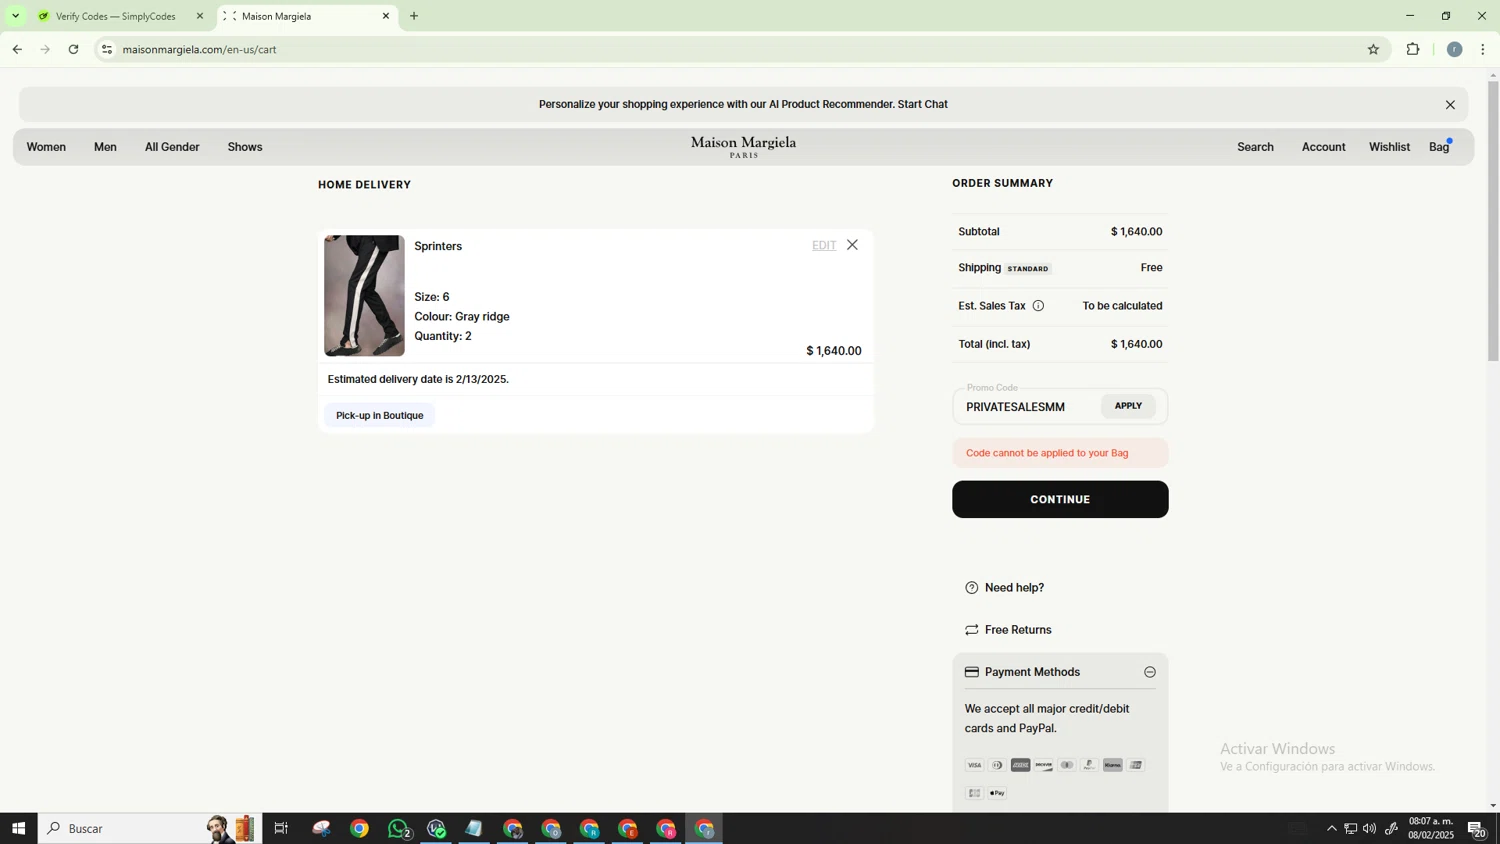Click the Visa payment icon

pos(974,765)
